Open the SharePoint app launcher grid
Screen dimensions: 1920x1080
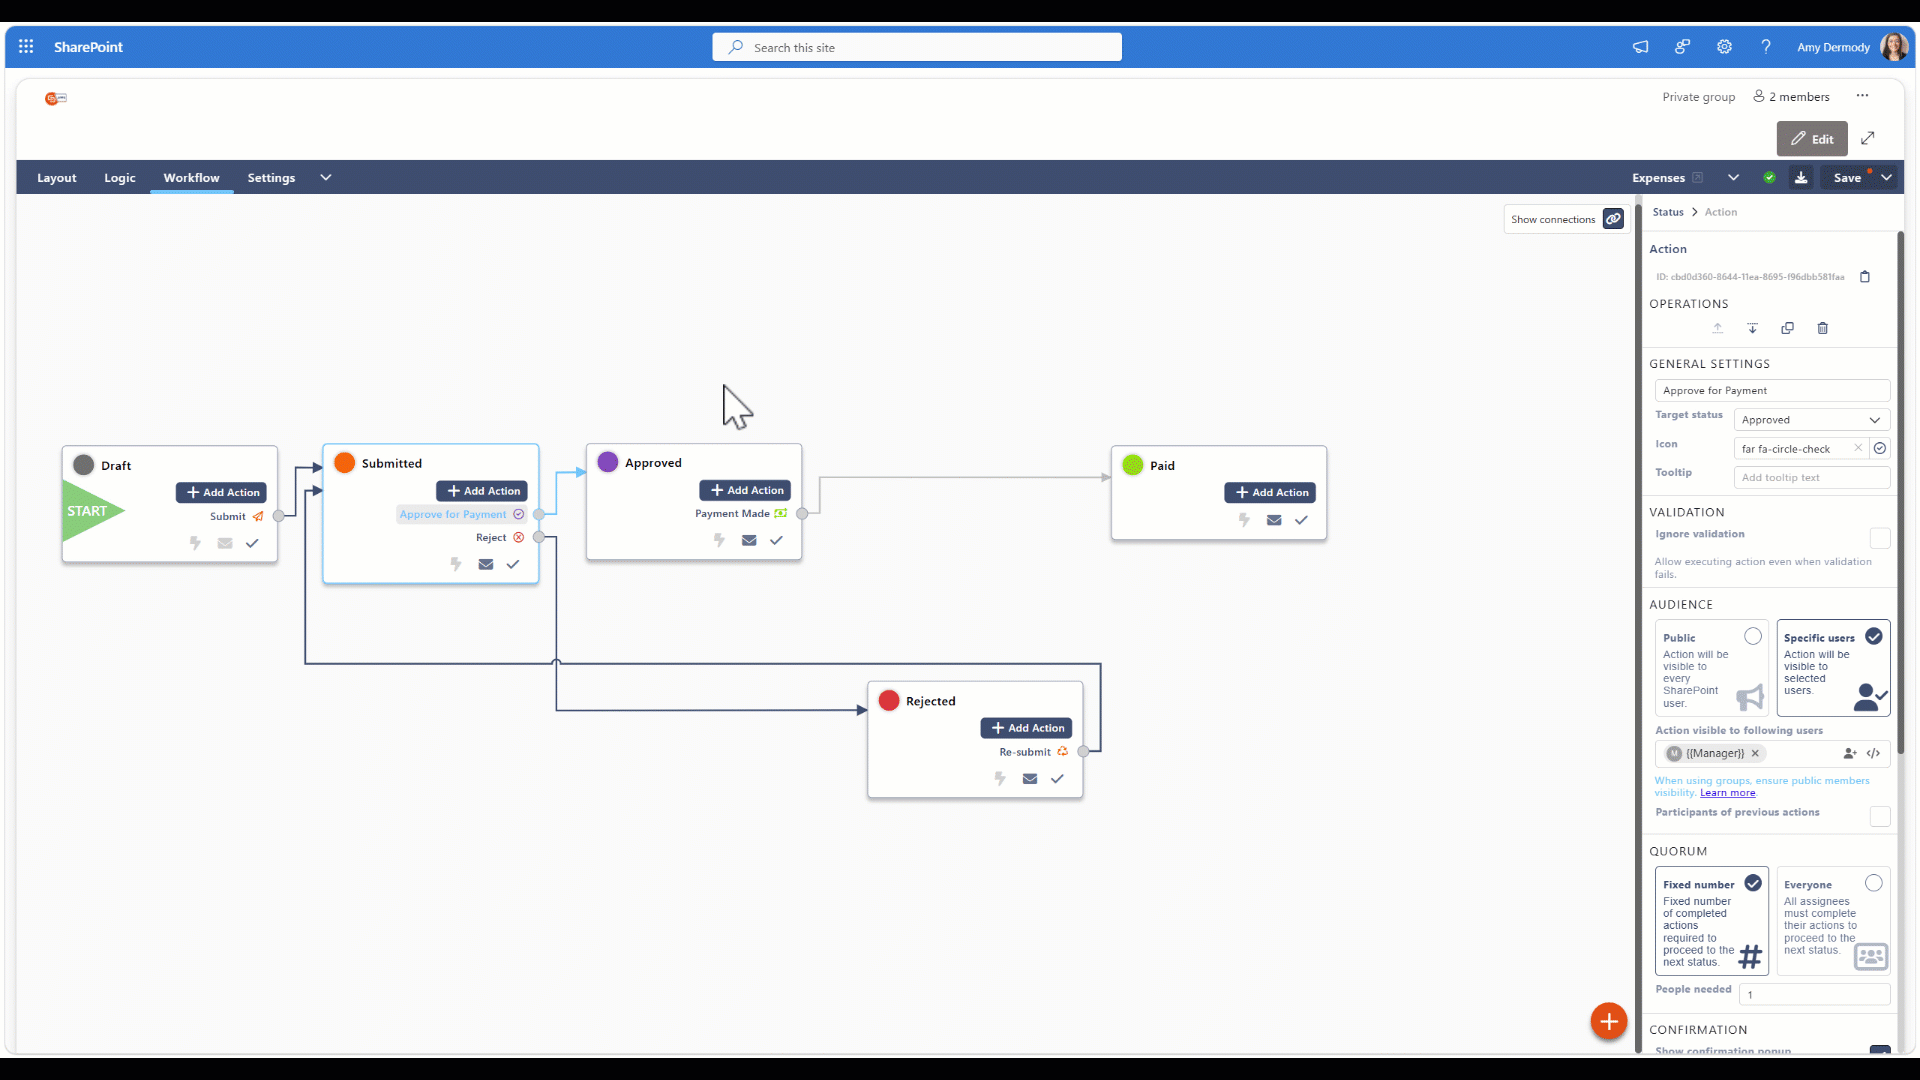(26, 47)
